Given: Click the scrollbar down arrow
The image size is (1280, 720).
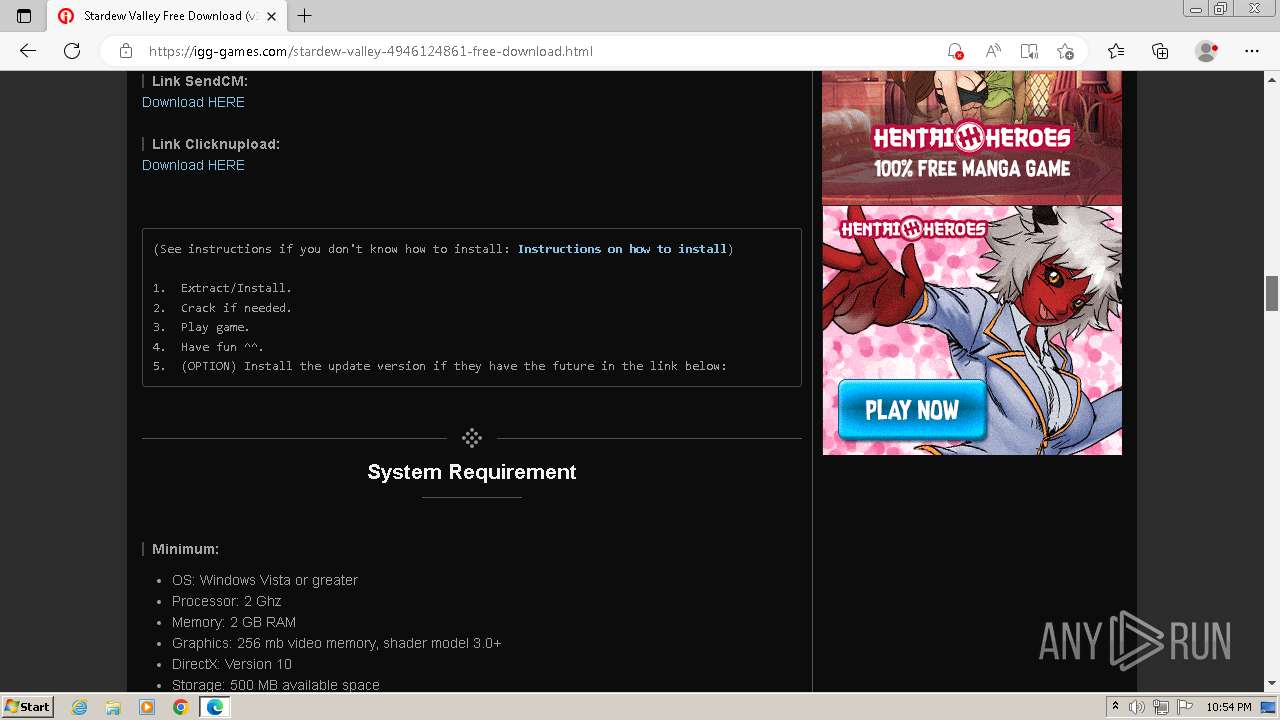Looking at the screenshot, I should (x=1272, y=684).
